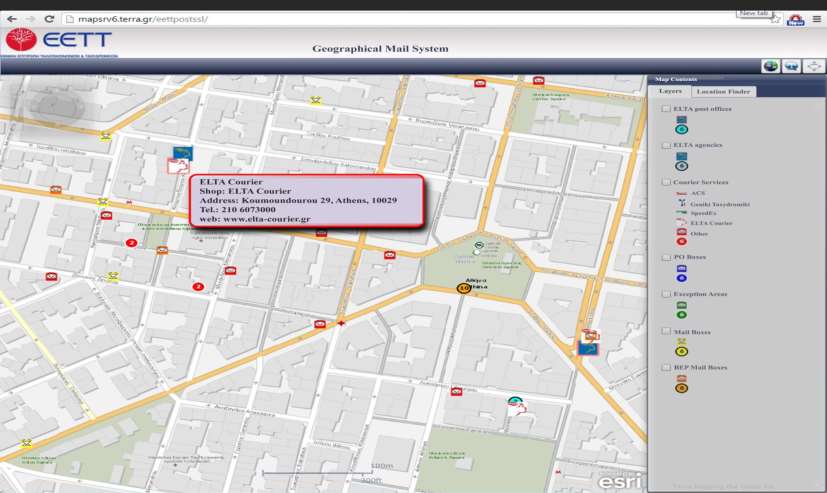Click the 'Geographical Mail System' page title
This screenshot has width=827, height=493.
point(380,49)
